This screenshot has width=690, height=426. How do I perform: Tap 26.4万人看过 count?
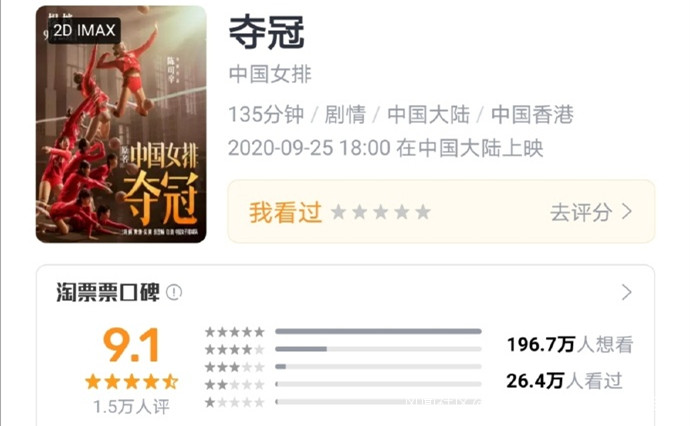565,381
